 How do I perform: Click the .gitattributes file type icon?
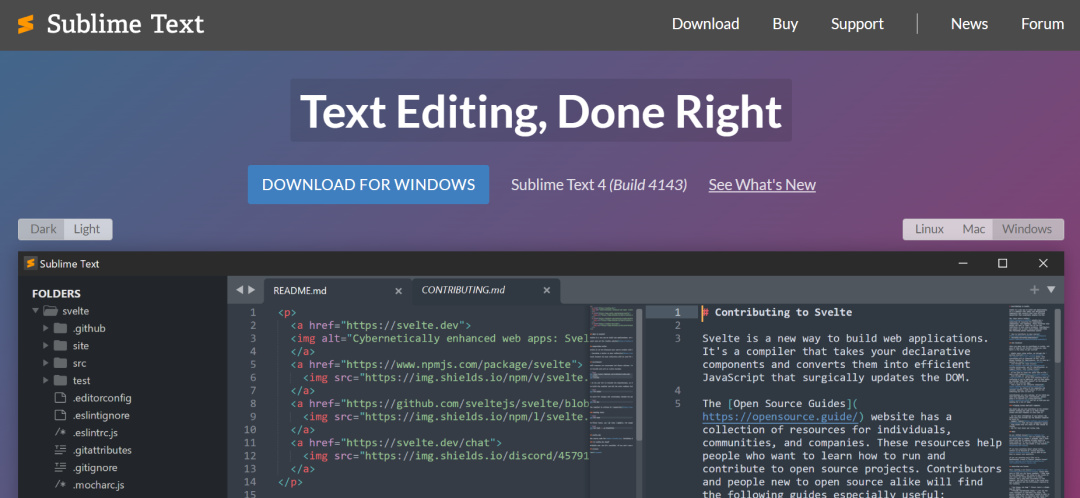point(60,450)
